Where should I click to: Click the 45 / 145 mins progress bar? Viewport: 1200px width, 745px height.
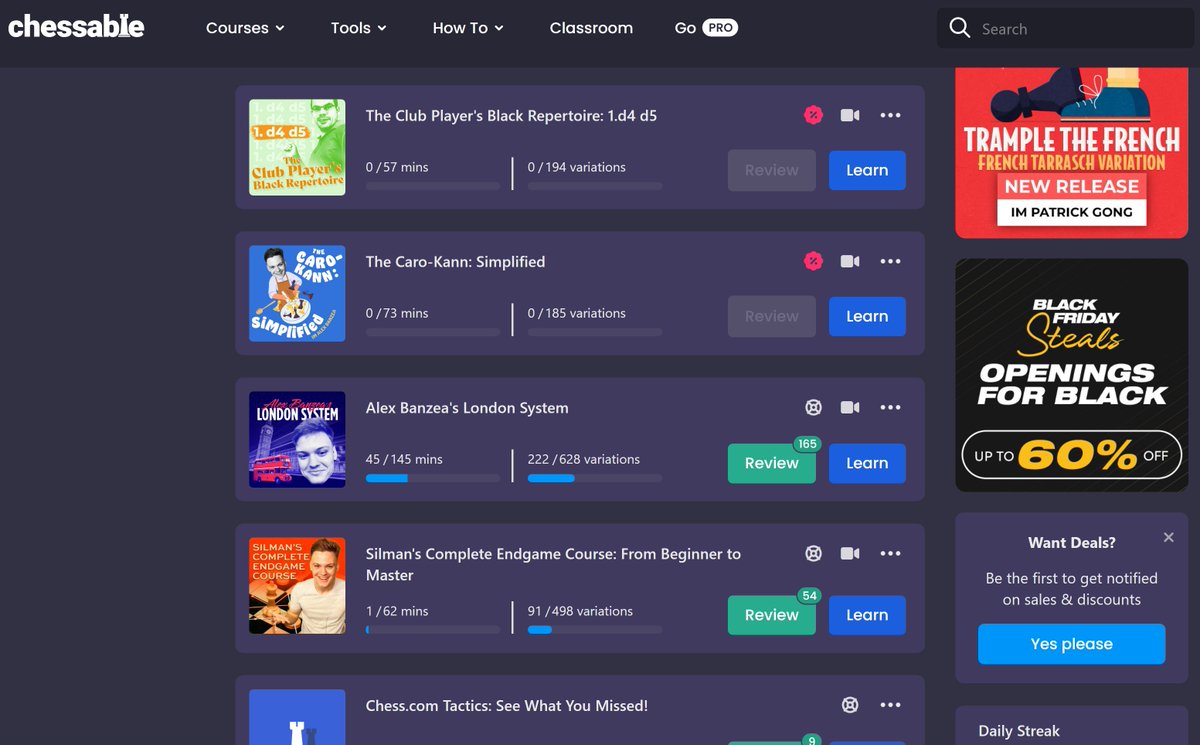click(x=432, y=479)
